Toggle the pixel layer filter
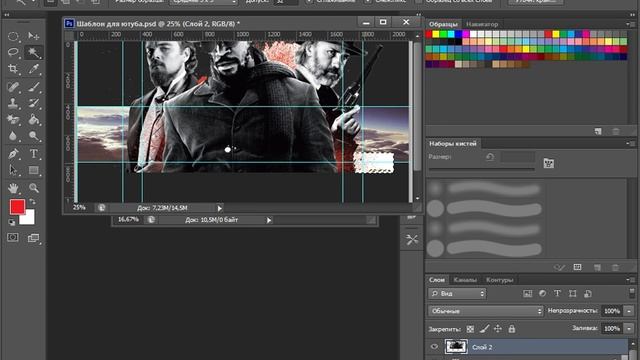The image size is (640, 360). (528, 293)
